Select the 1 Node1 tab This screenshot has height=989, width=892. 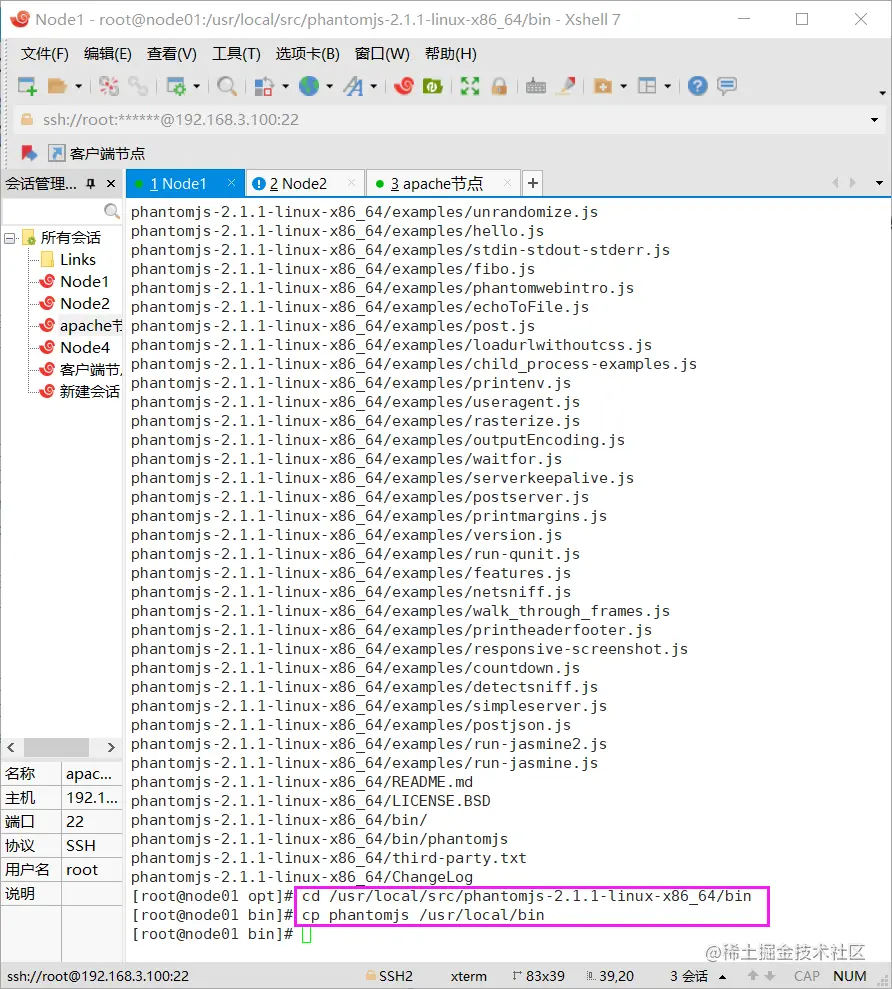[x=179, y=184]
